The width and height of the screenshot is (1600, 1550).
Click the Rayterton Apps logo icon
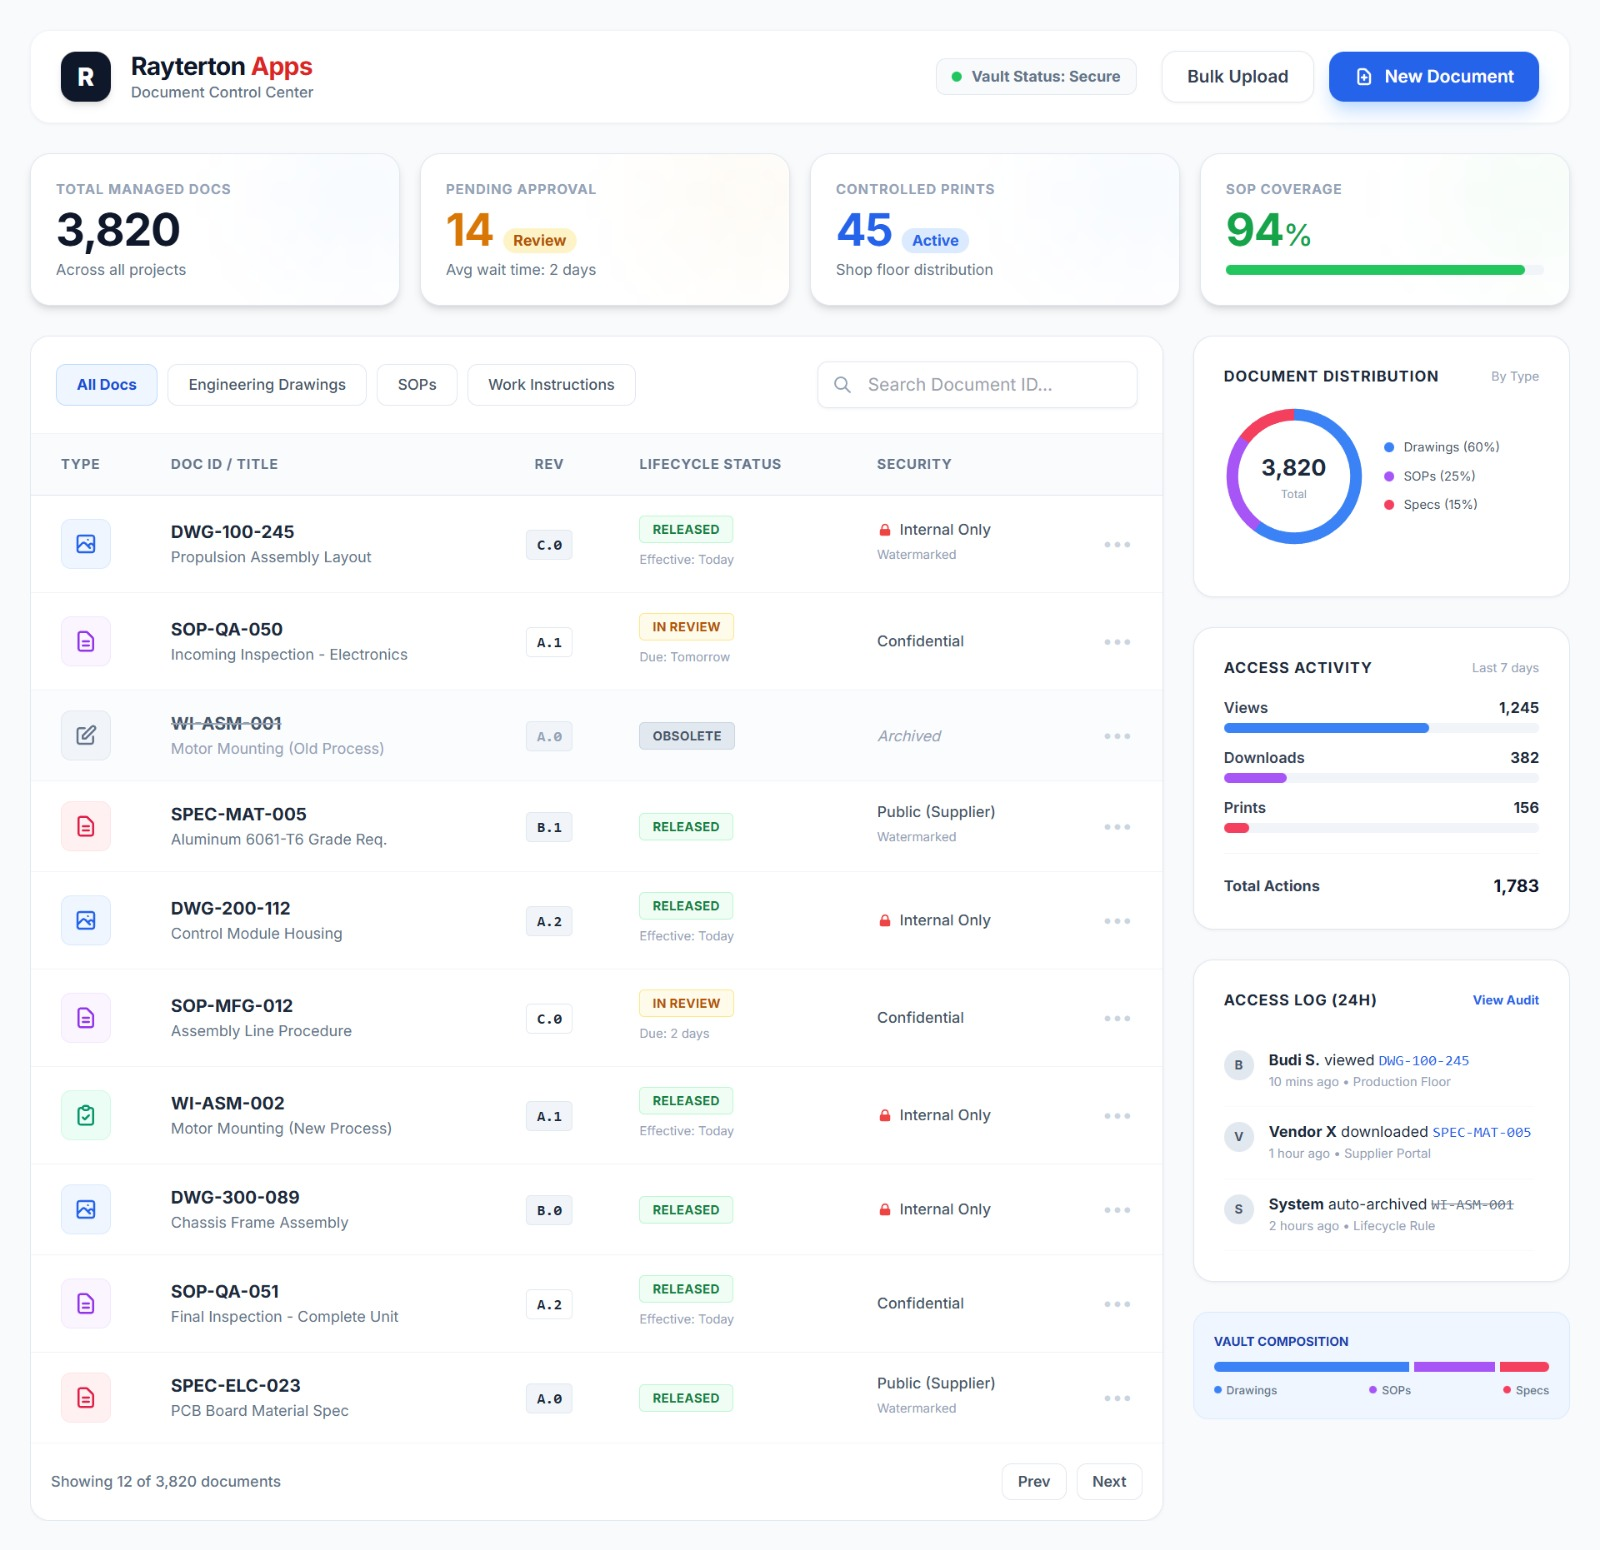pyautogui.click(x=86, y=77)
